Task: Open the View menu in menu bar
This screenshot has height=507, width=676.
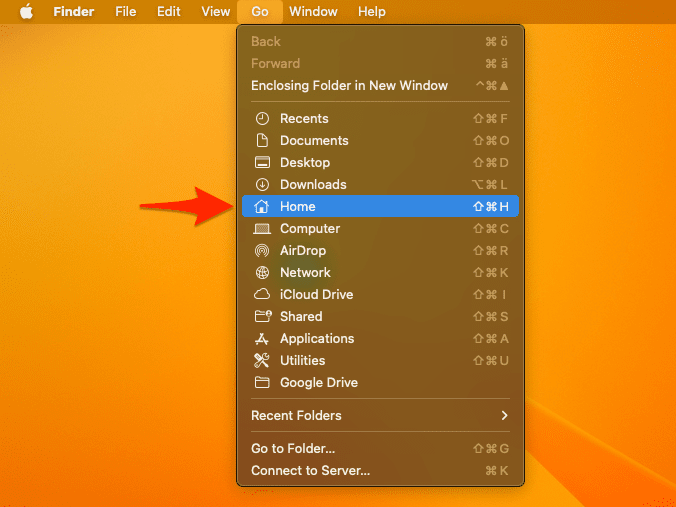Action: point(215,12)
